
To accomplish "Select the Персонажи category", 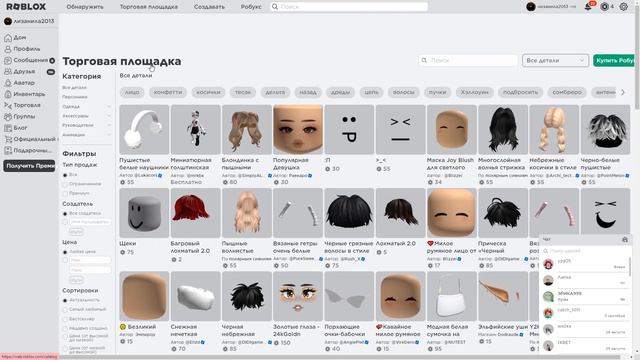I will tap(75, 97).
